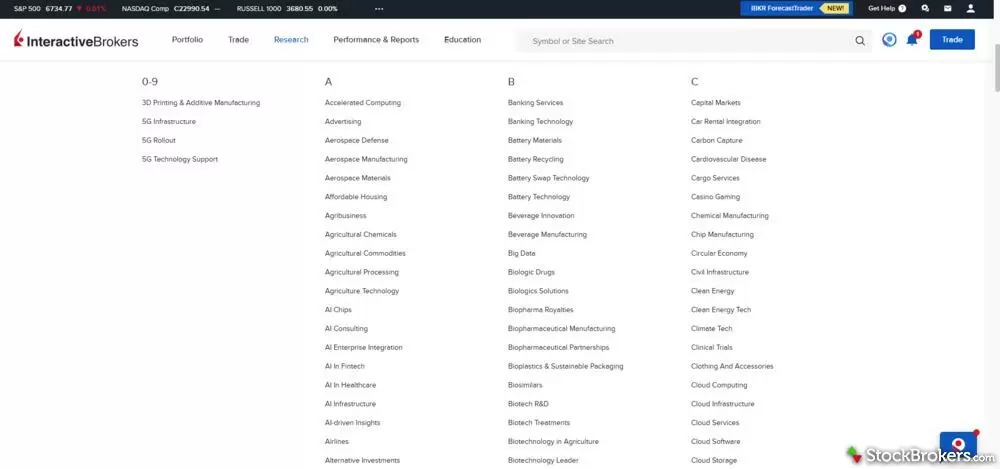Select the Airlines theme
1000x469 pixels.
click(x=337, y=442)
